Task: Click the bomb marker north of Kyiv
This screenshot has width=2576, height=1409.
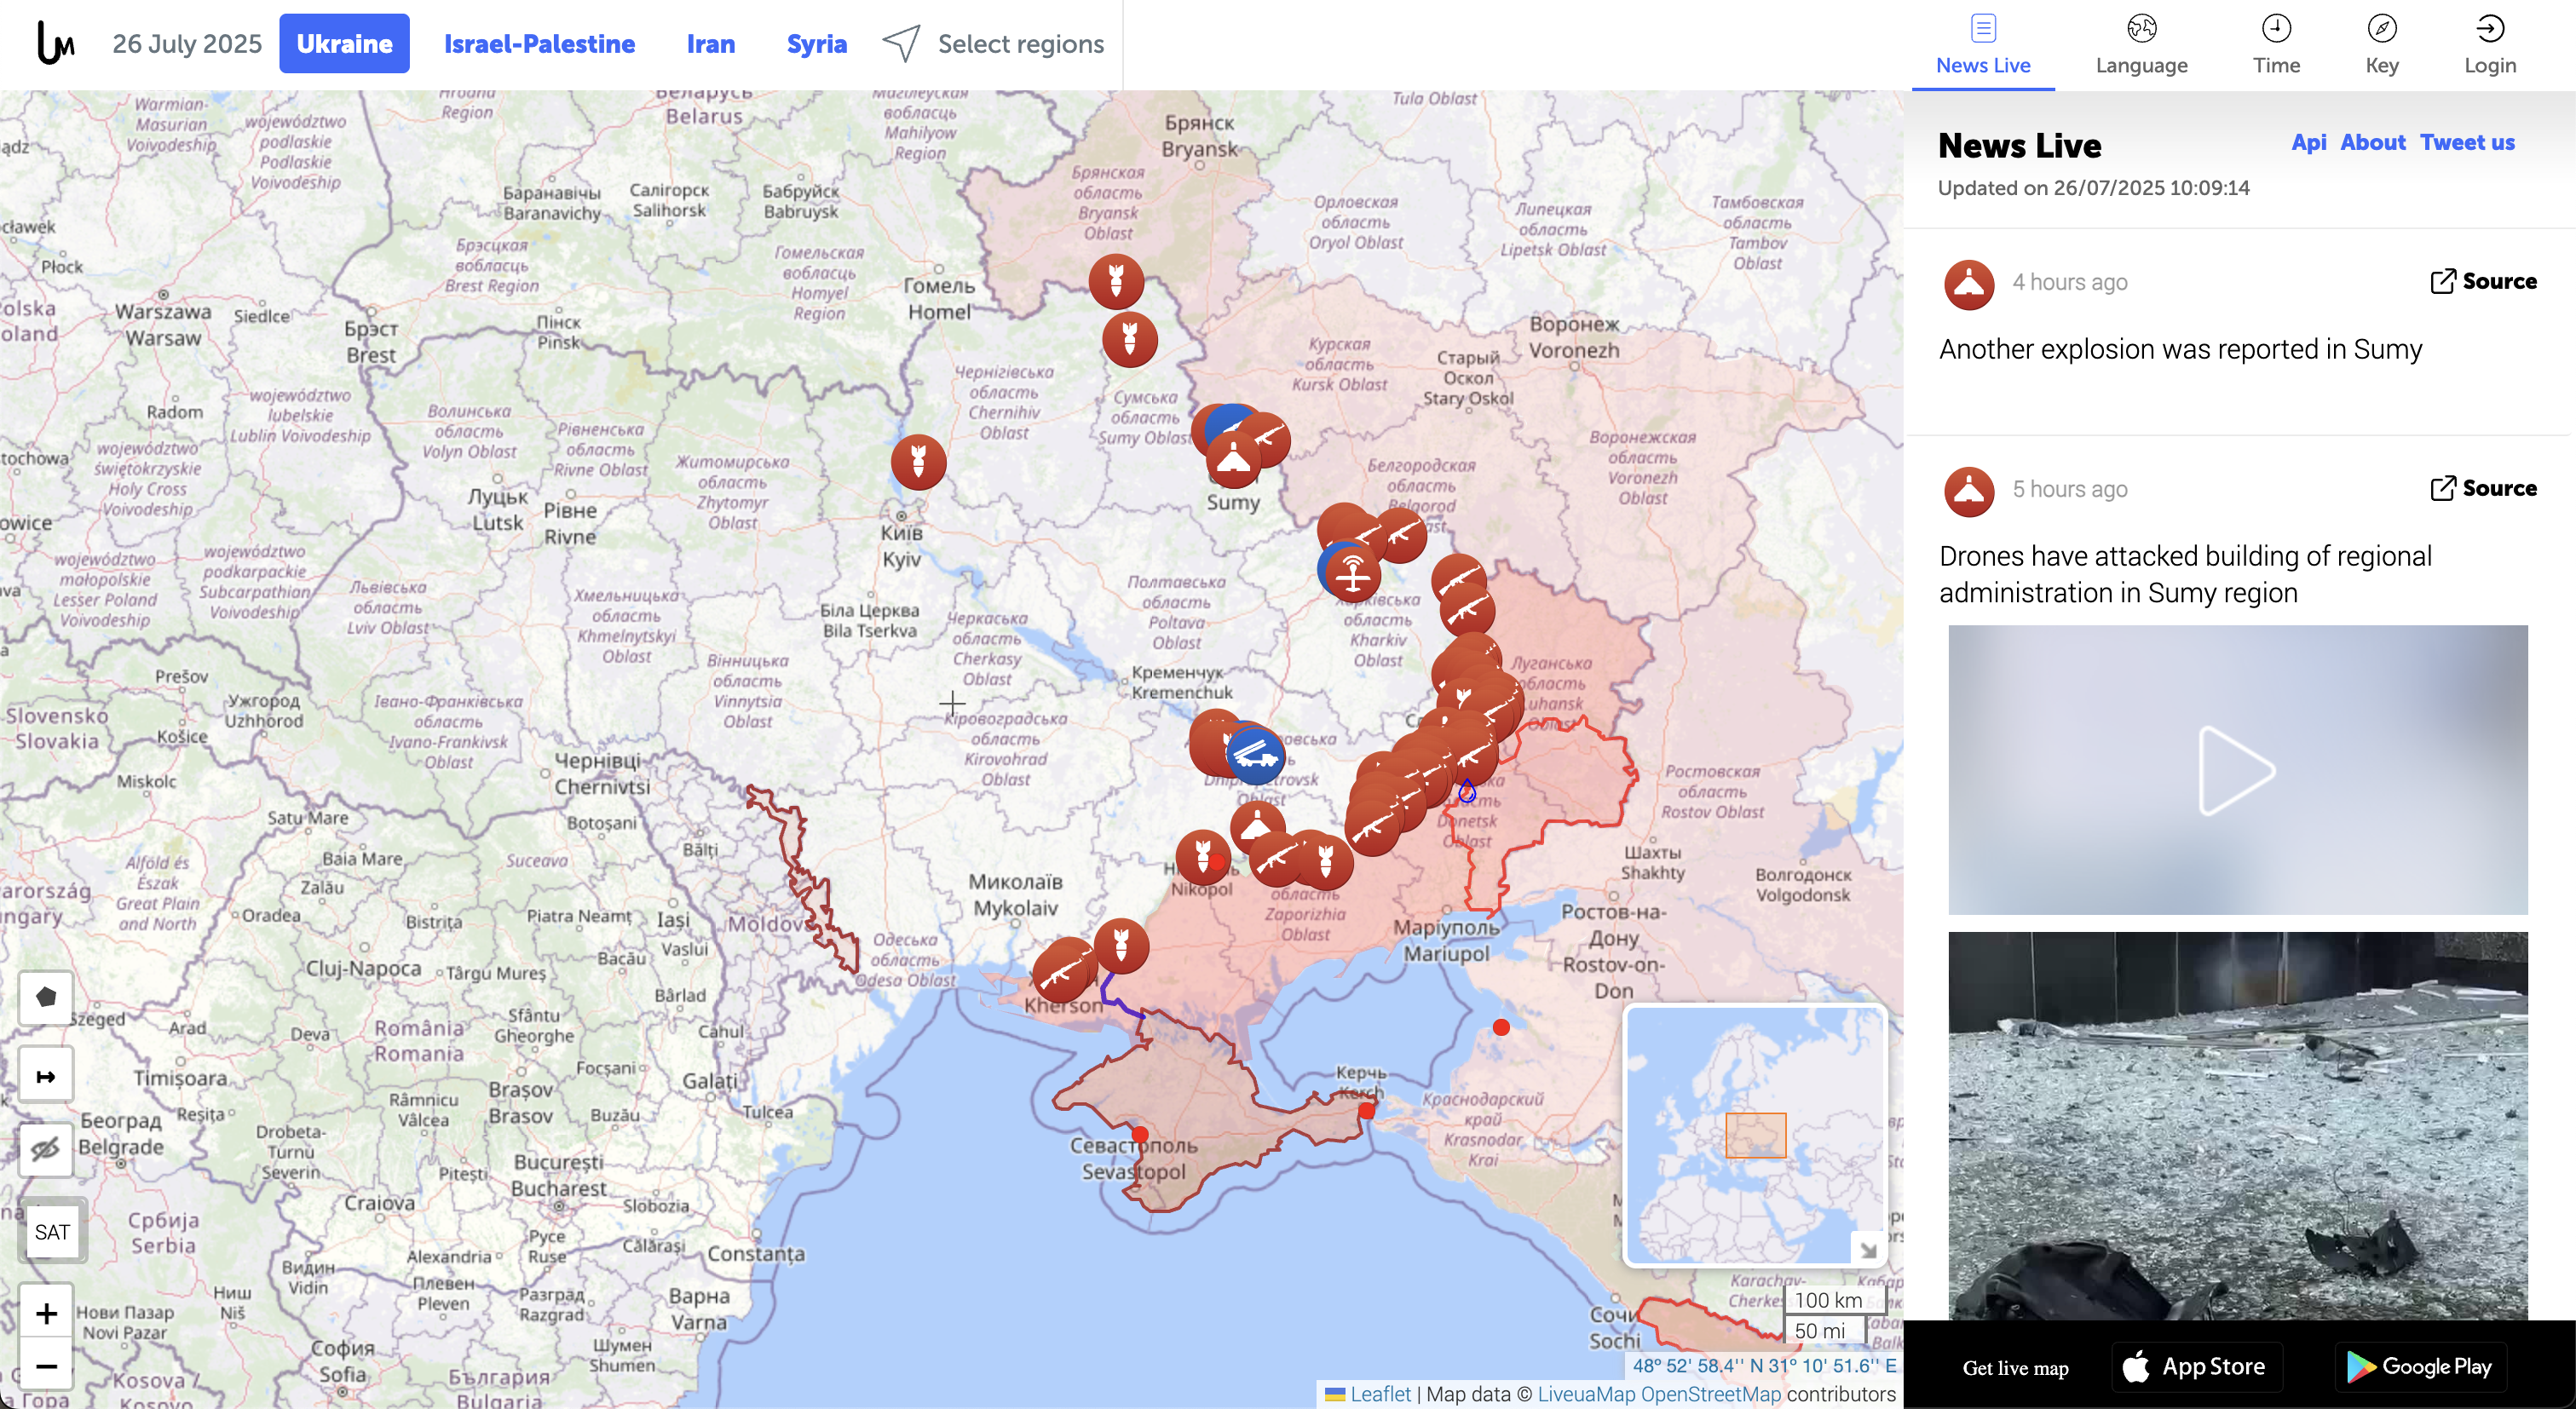Action: [x=918, y=462]
